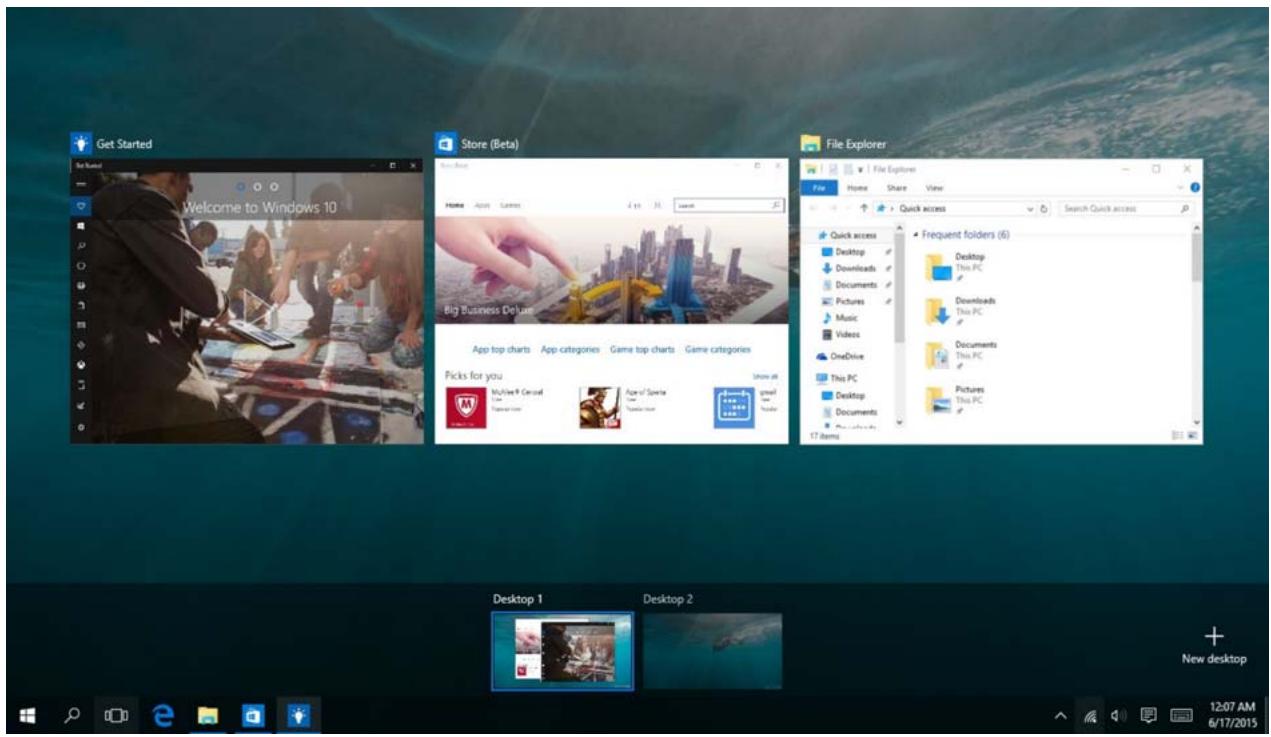Open File Explorer from the taskbar
Viewport: 1271px width, 737px height.
(x=208, y=717)
